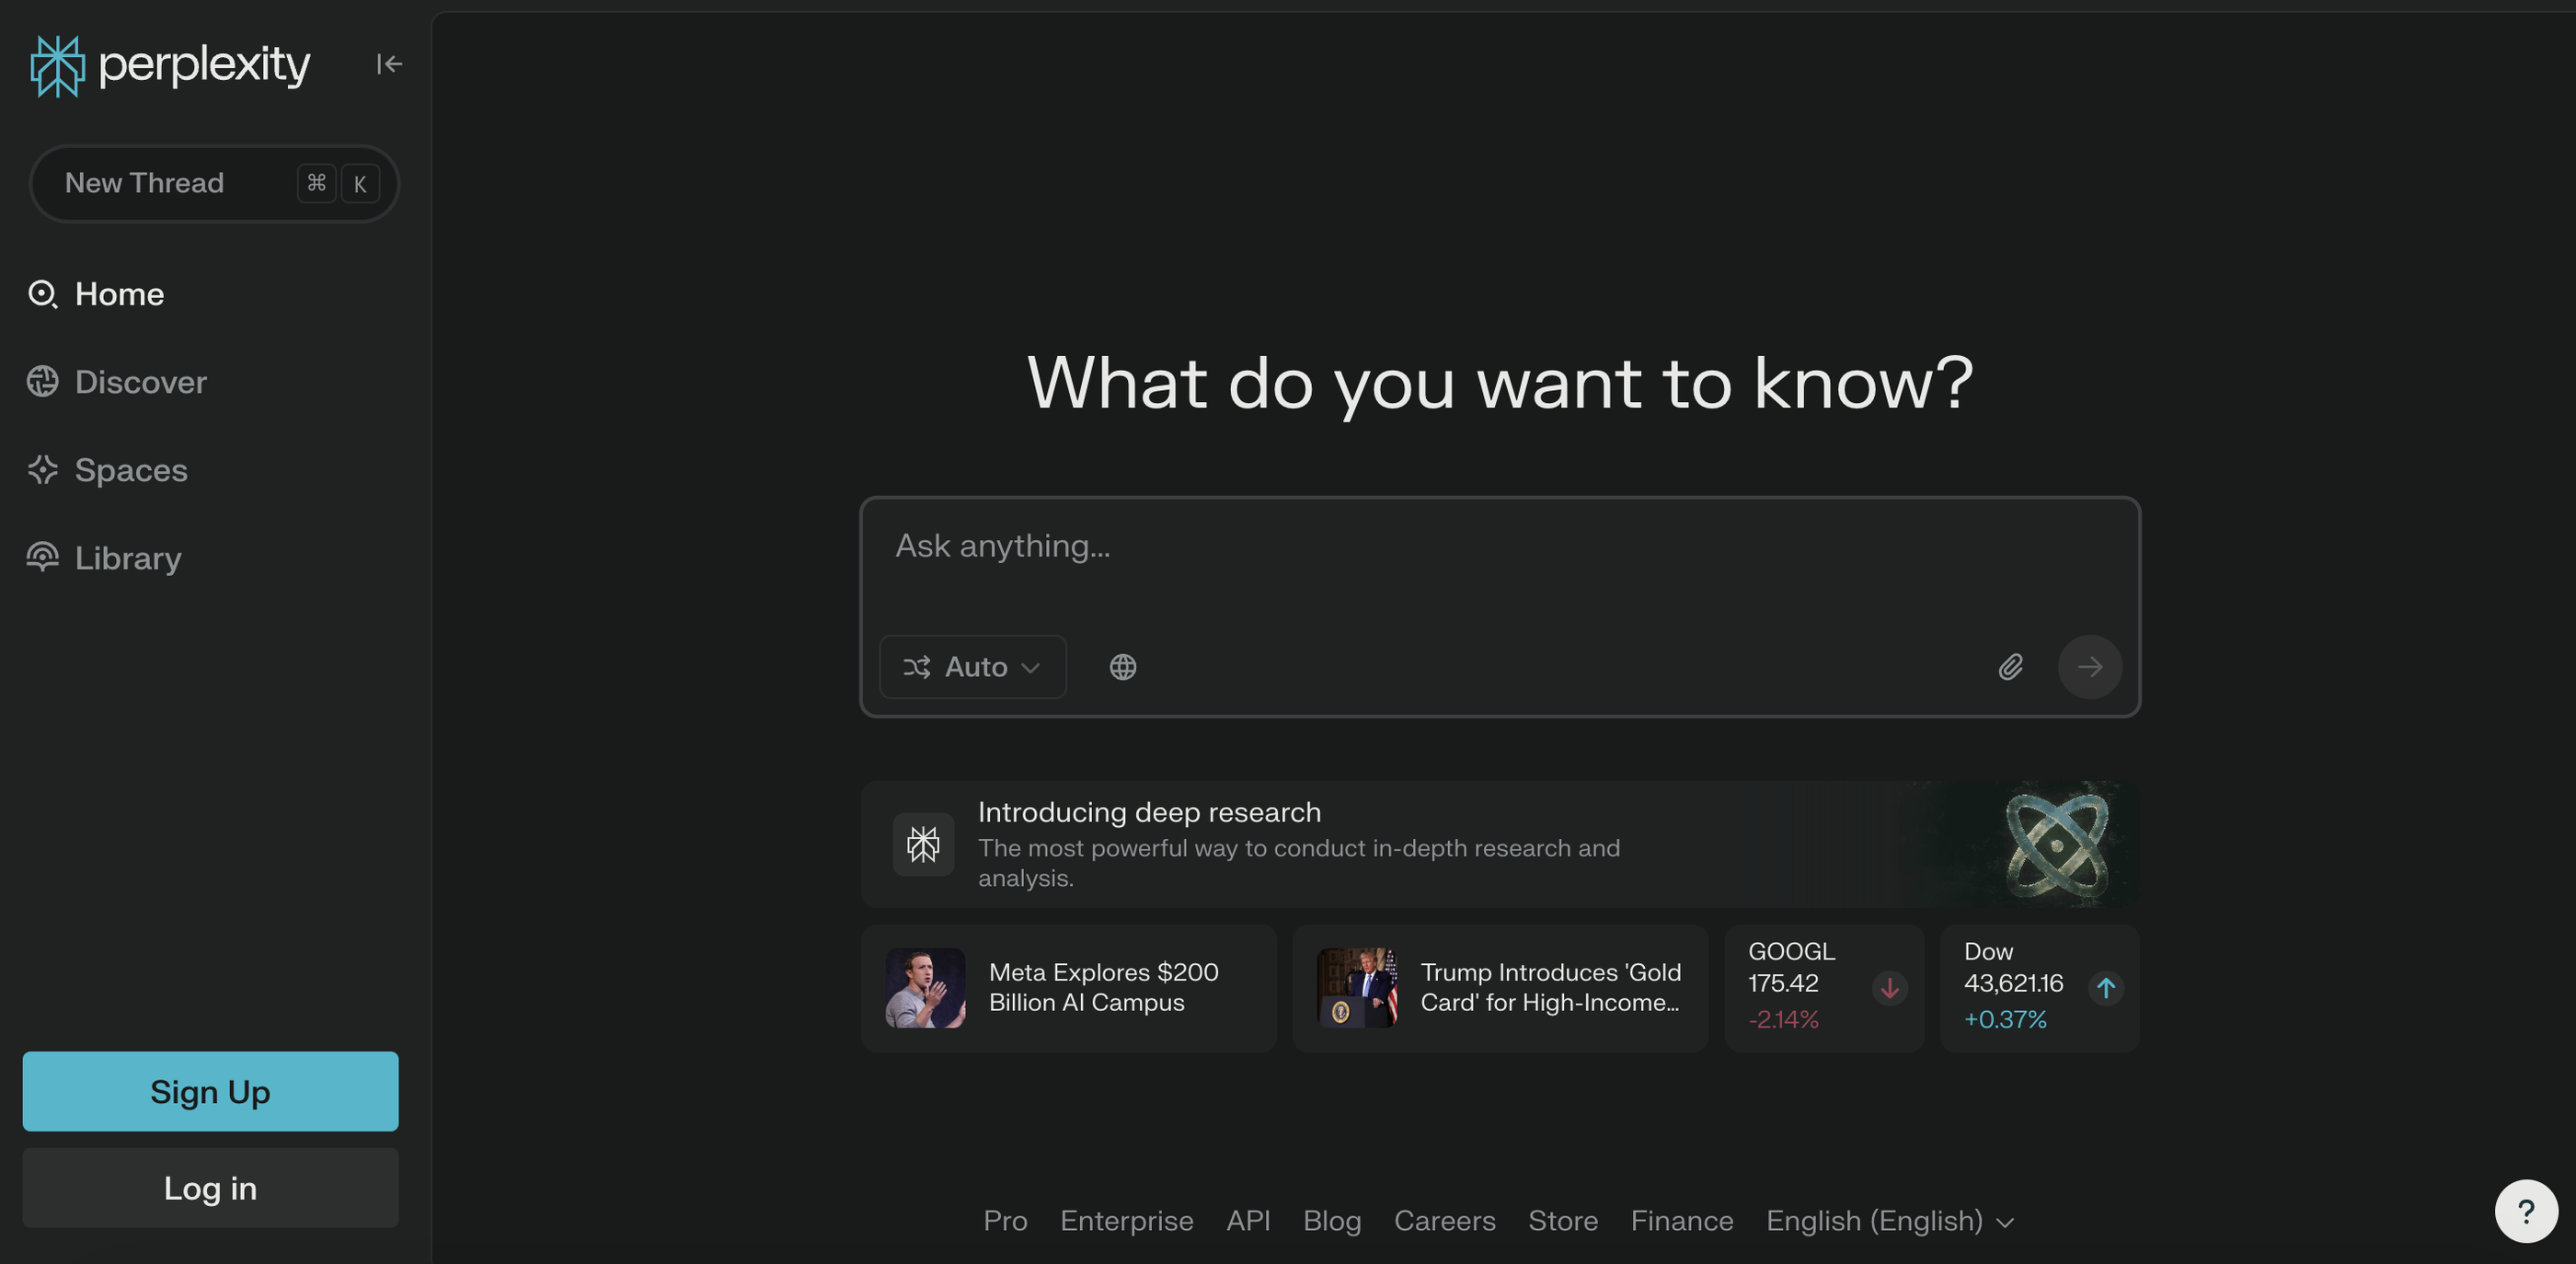Open the Introducing deep research banner
The height and width of the screenshot is (1264, 2576).
tap(1500, 844)
